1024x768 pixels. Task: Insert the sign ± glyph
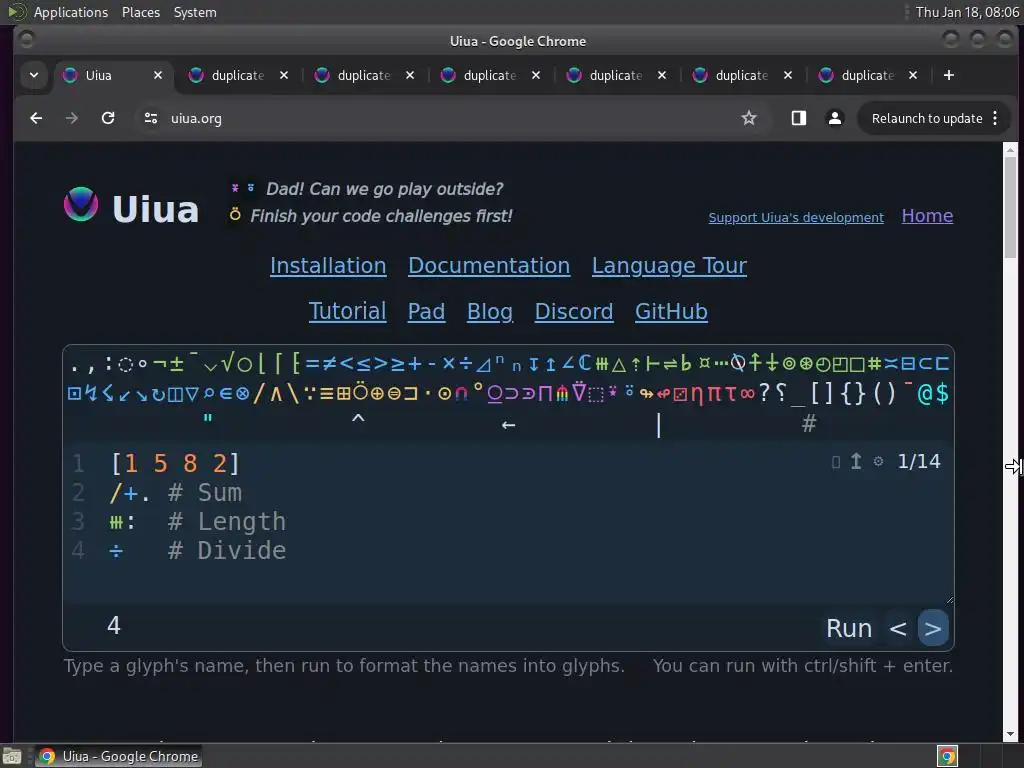point(176,364)
